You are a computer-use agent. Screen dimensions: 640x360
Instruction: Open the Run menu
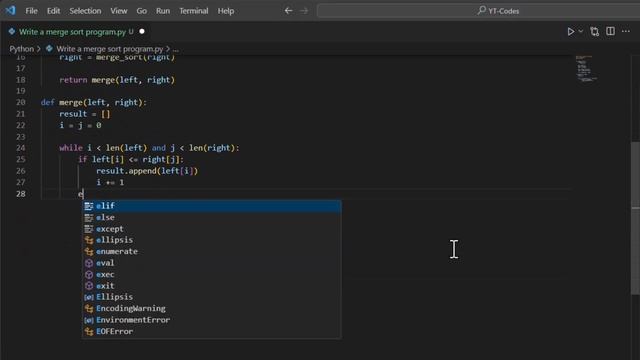point(163,11)
